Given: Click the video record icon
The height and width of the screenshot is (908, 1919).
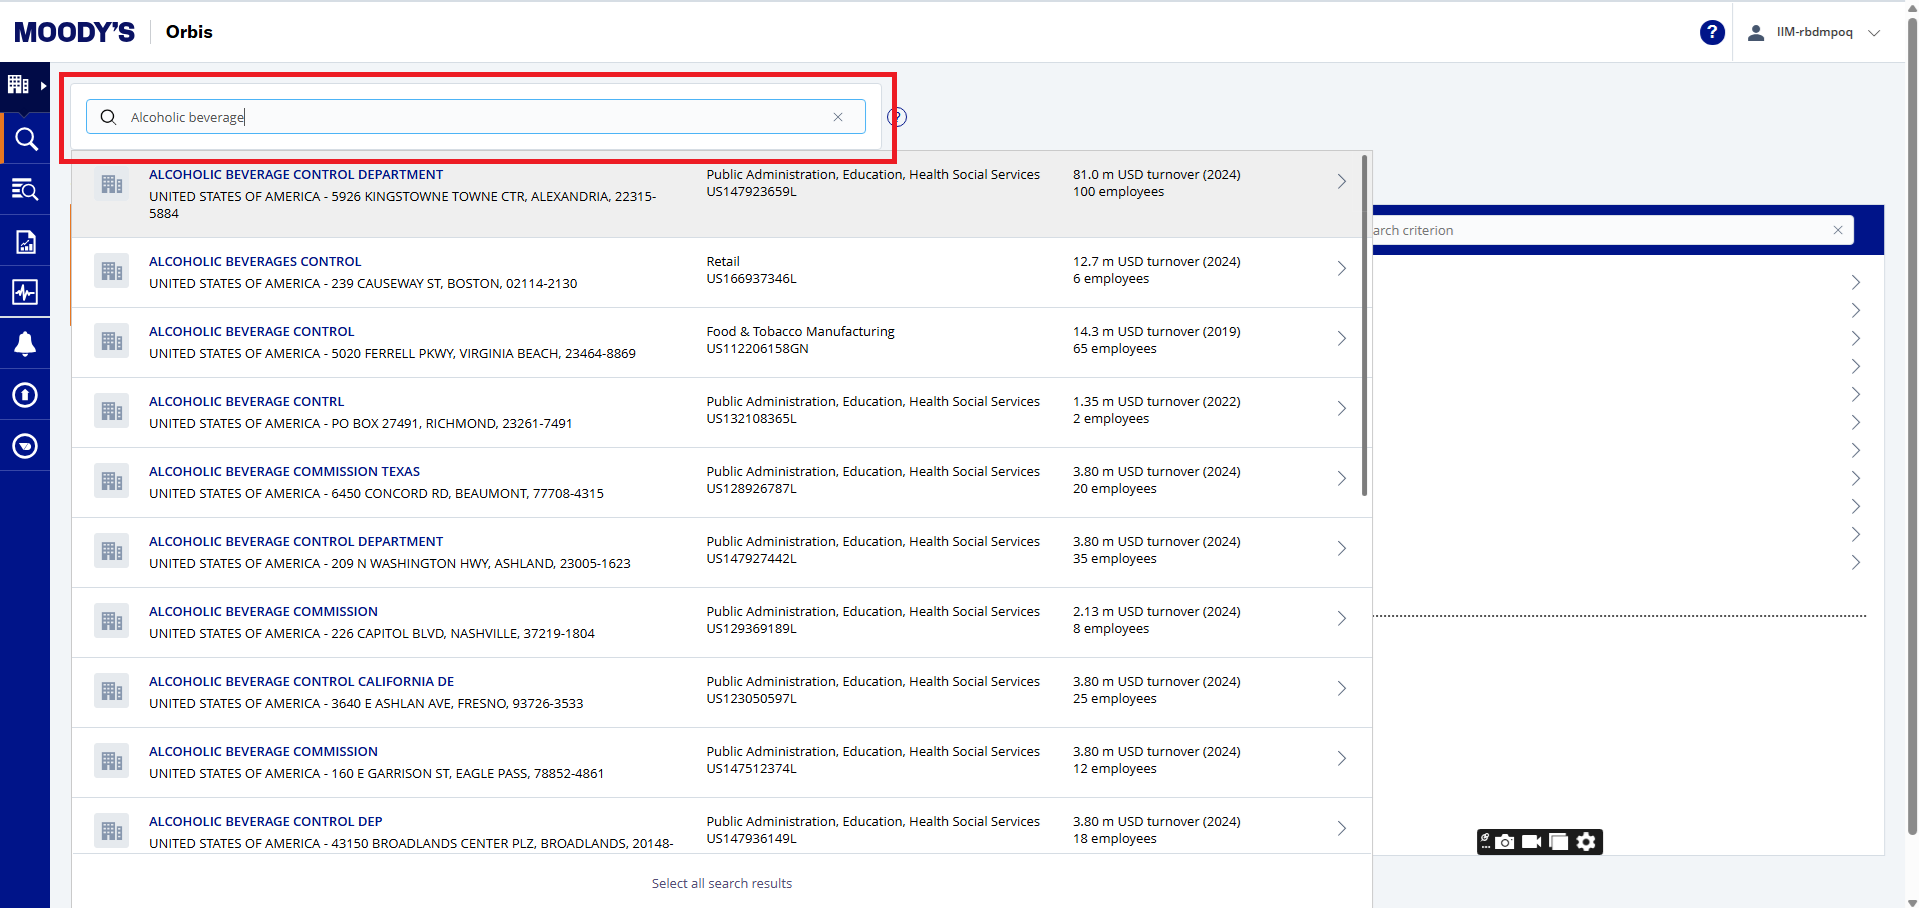Looking at the screenshot, I should [1531, 842].
